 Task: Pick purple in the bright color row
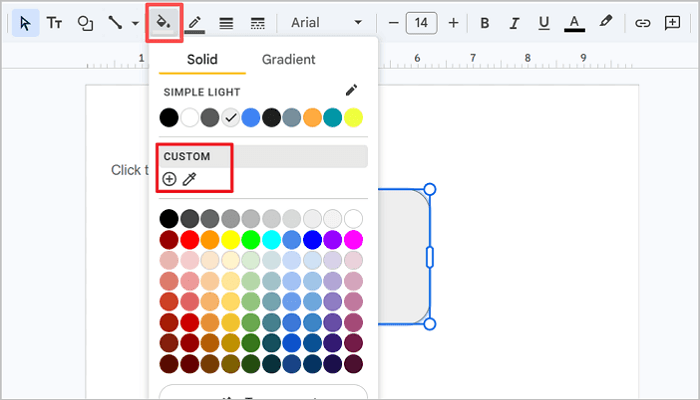(x=333, y=240)
